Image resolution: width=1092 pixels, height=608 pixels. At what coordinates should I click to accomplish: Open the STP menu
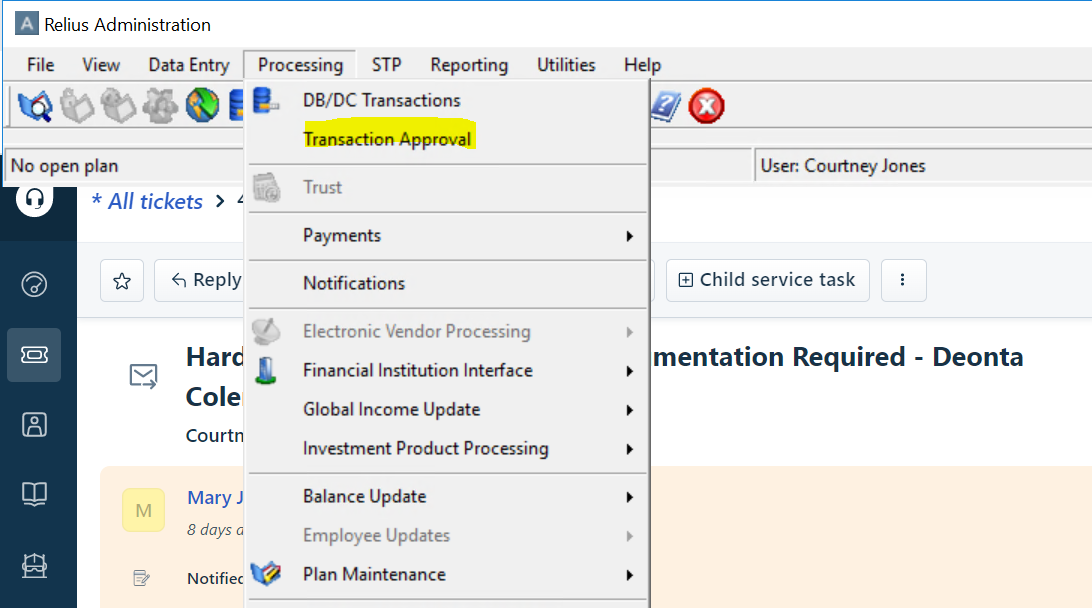coord(387,65)
